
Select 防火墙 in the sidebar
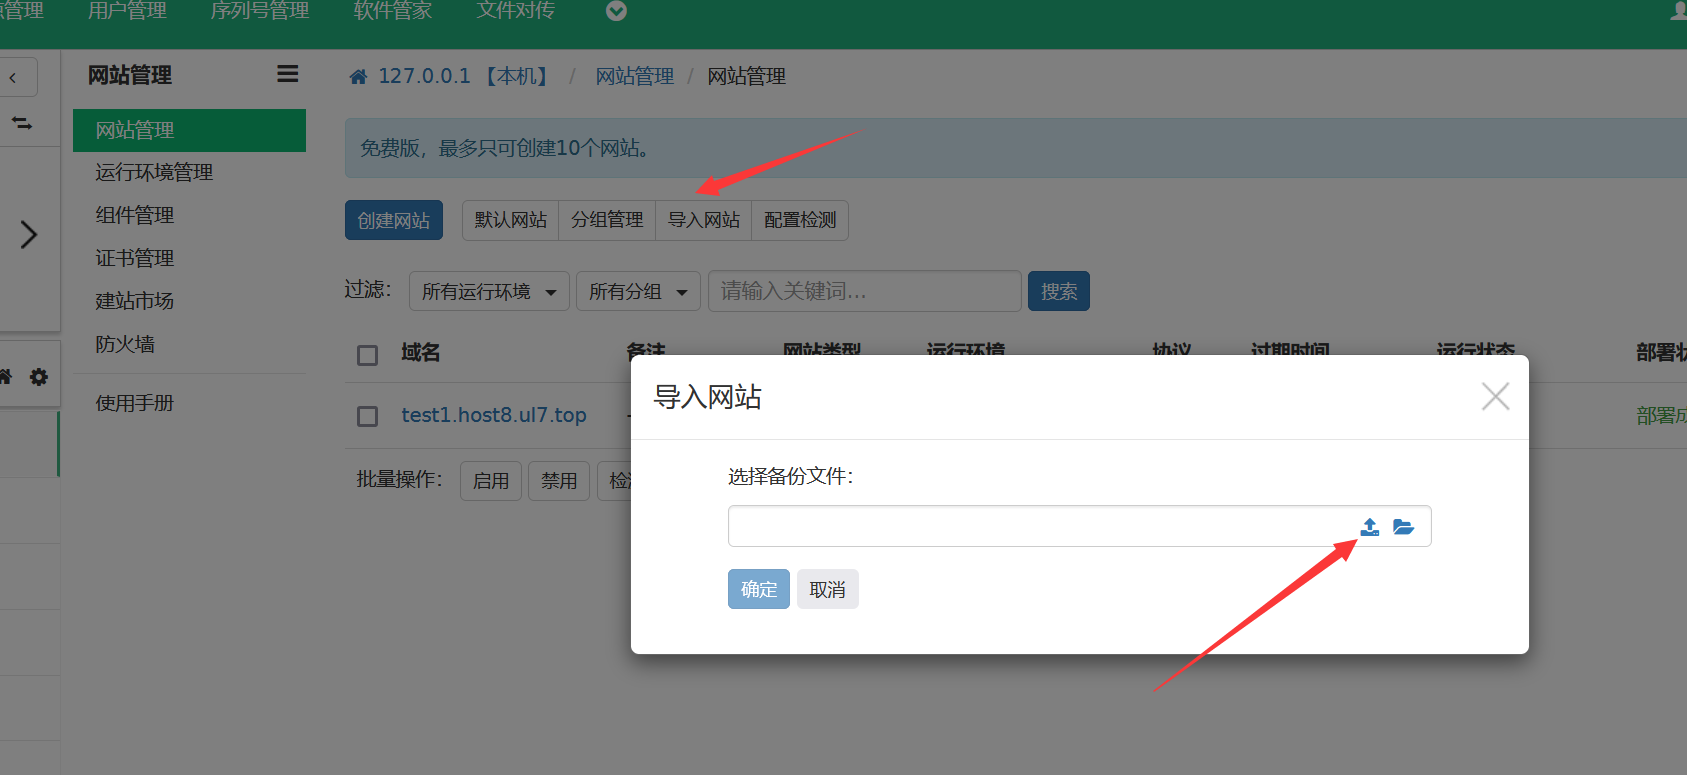pyautogui.click(x=125, y=344)
